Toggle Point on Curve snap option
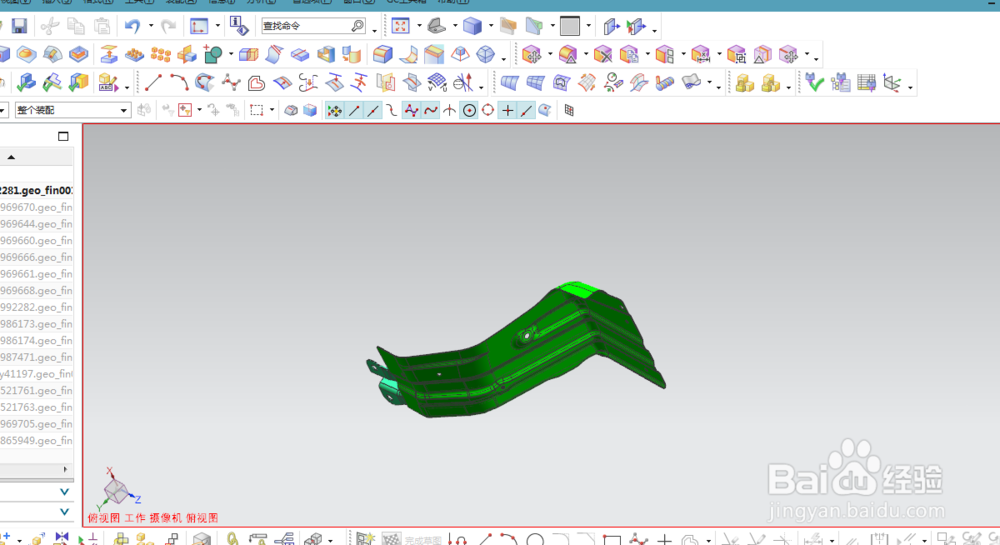The width and height of the screenshot is (1000, 545). pos(526,110)
